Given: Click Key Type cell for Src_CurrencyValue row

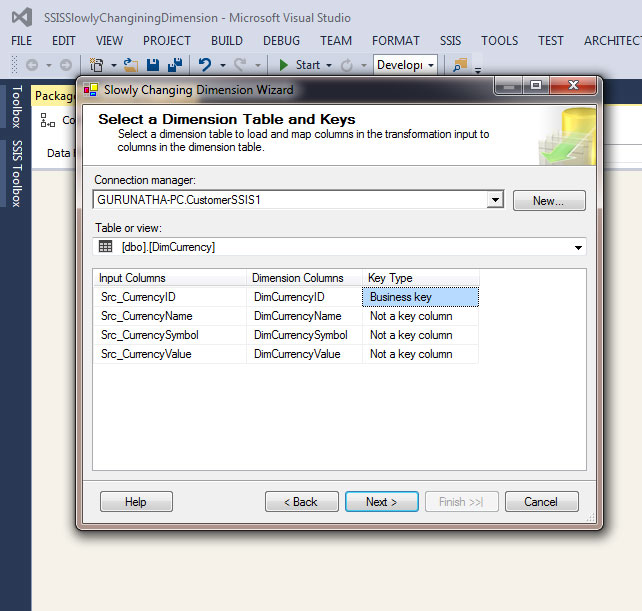Looking at the screenshot, I should point(420,354).
